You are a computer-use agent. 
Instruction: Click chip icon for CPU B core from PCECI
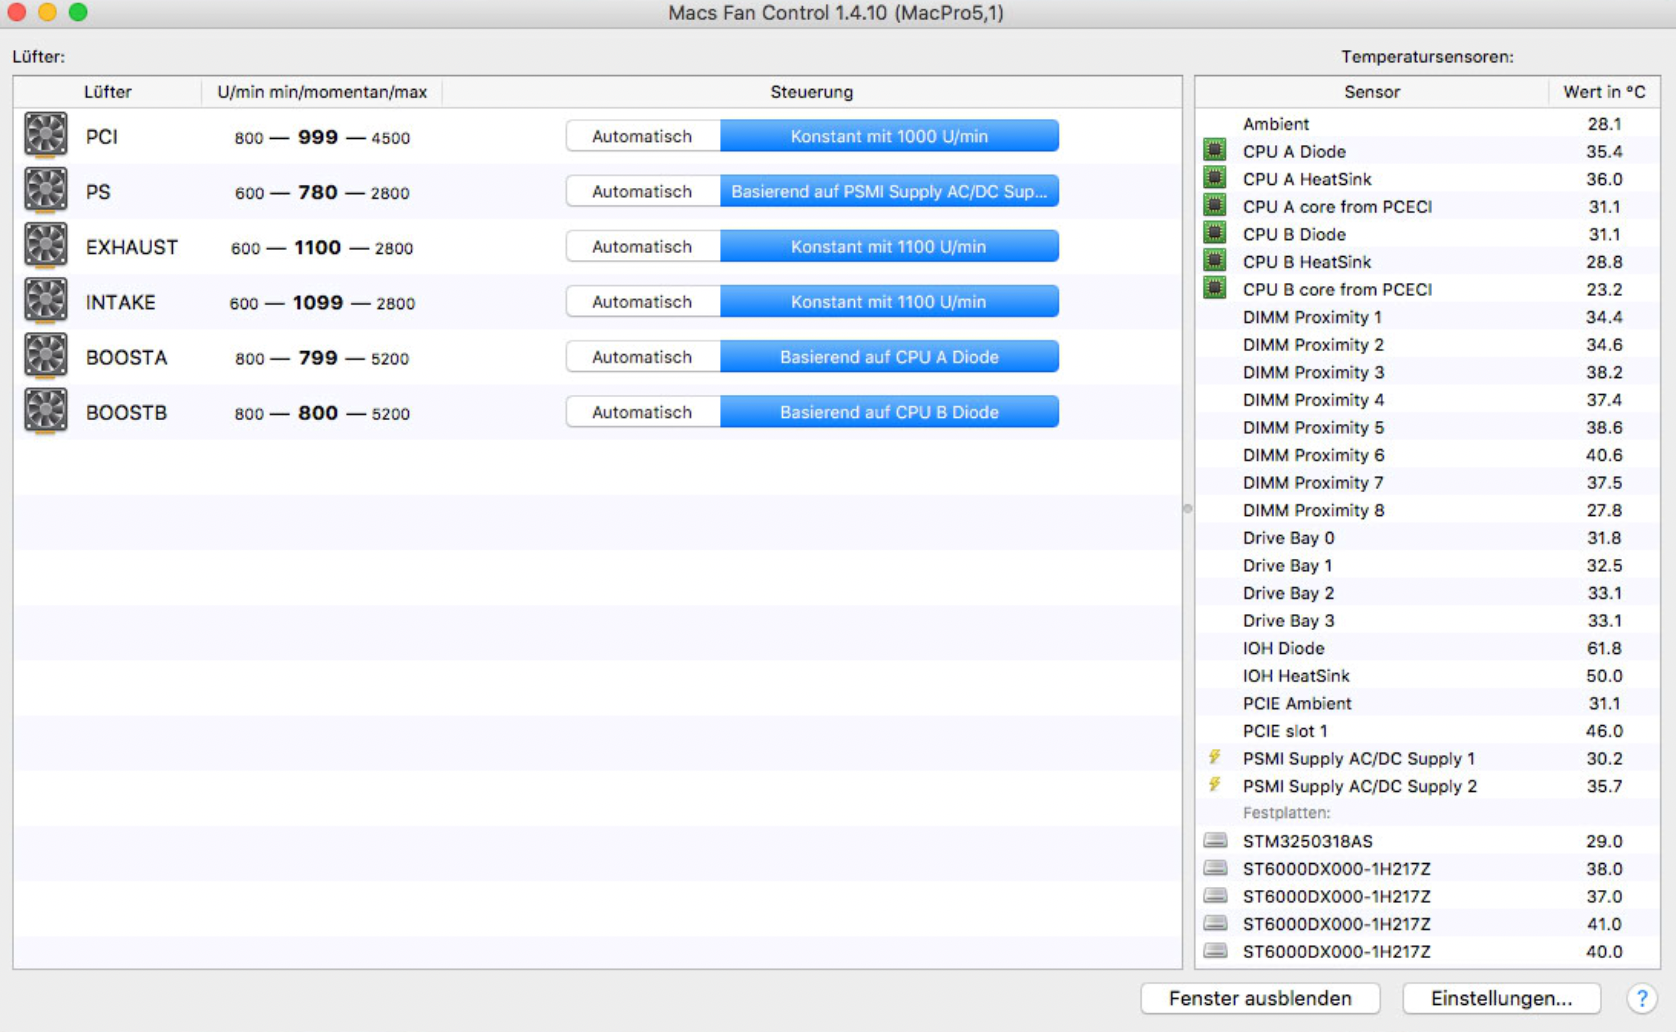[x=1215, y=288]
